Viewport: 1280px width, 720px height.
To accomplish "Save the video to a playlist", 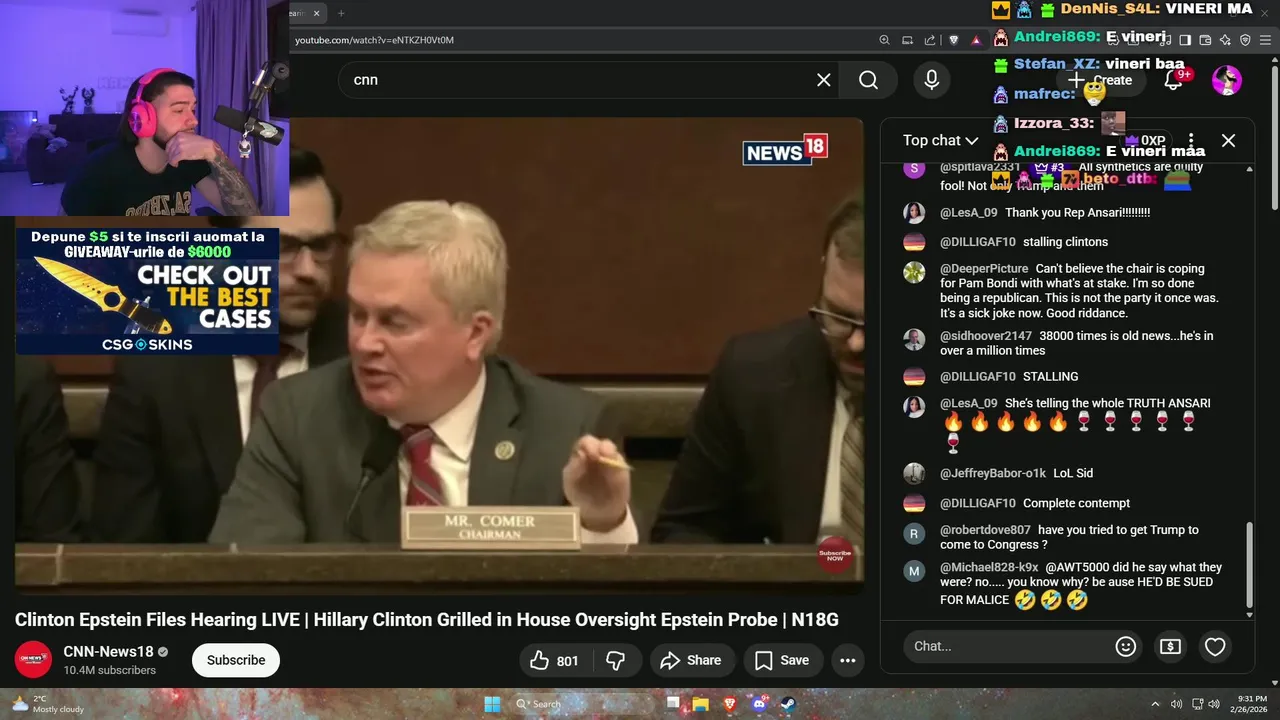I will coord(782,660).
